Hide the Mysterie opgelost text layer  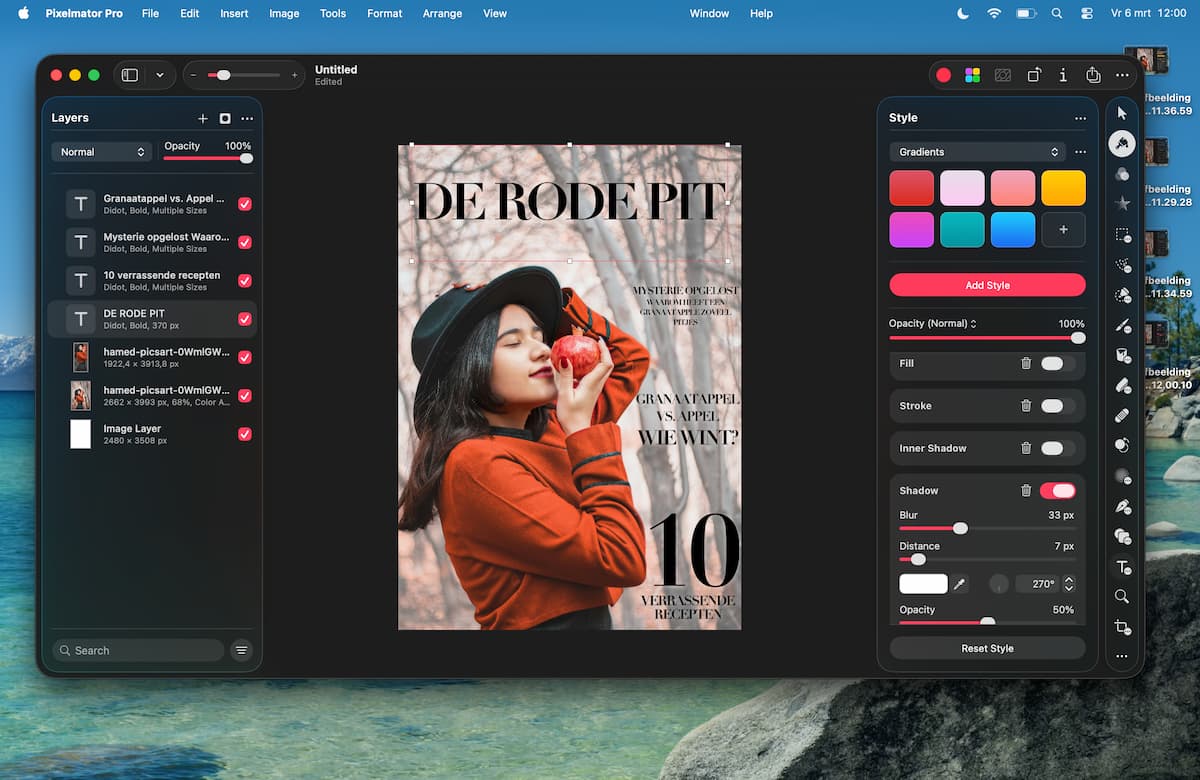[245, 242]
